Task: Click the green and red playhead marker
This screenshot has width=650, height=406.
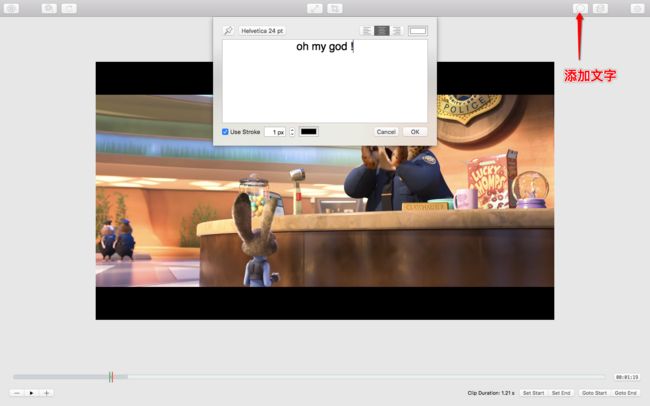Action: 111,377
